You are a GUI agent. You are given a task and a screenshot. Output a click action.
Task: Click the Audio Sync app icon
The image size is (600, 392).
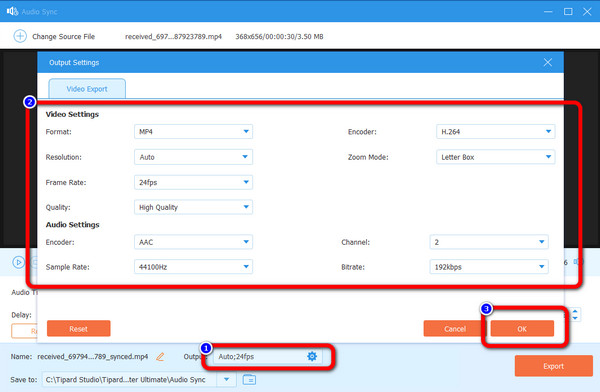pos(12,11)
